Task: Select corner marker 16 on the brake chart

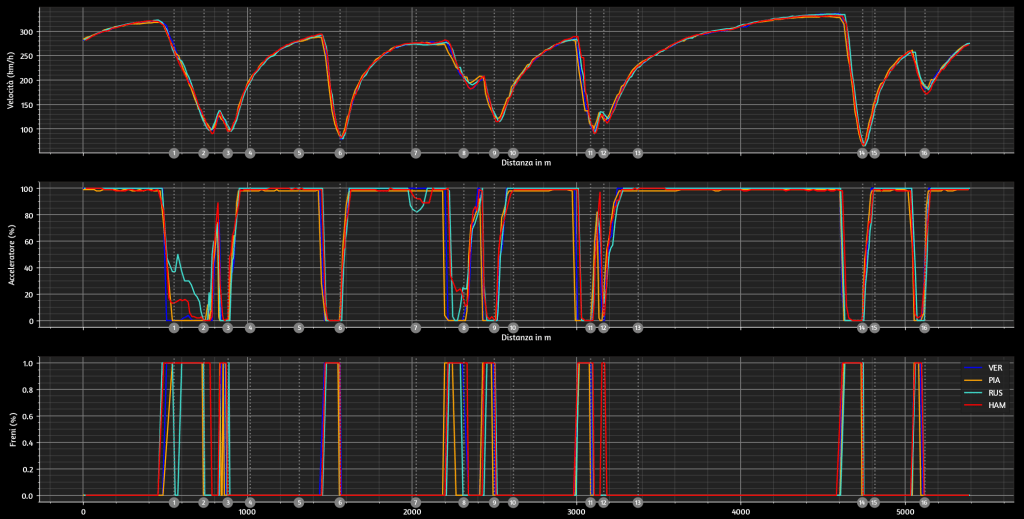Action: click(924, 503)
